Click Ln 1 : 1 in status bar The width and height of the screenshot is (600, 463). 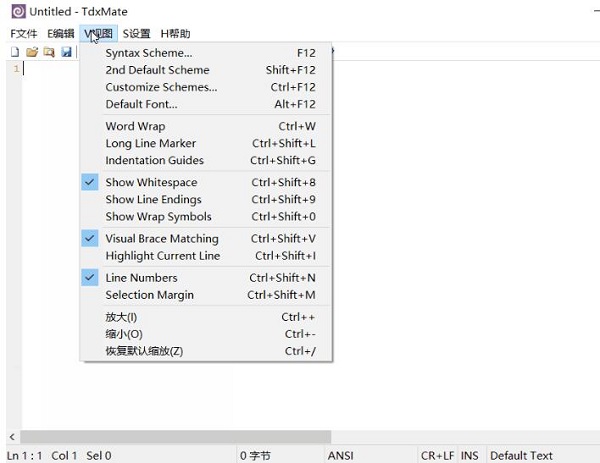(x=24, y=456)
